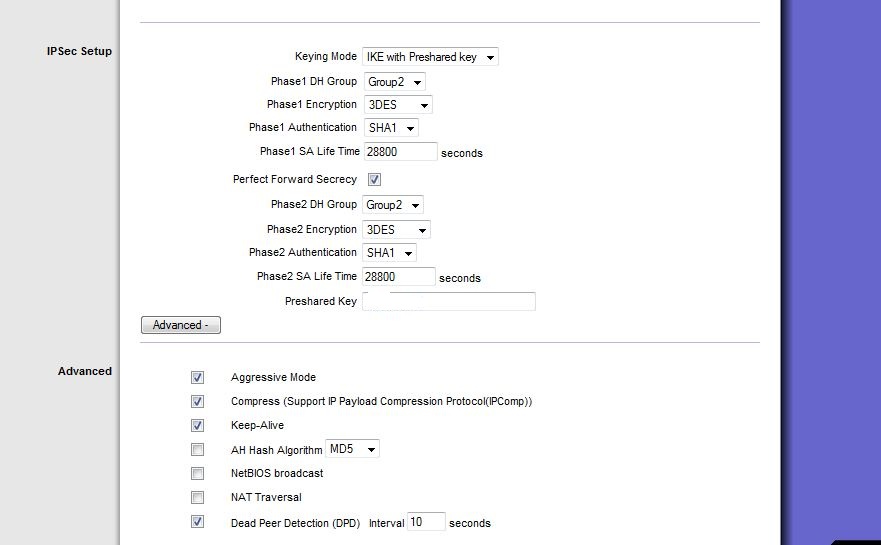
Task: Expand the Phase1 DH Group selector
Action: click(394, 81)
